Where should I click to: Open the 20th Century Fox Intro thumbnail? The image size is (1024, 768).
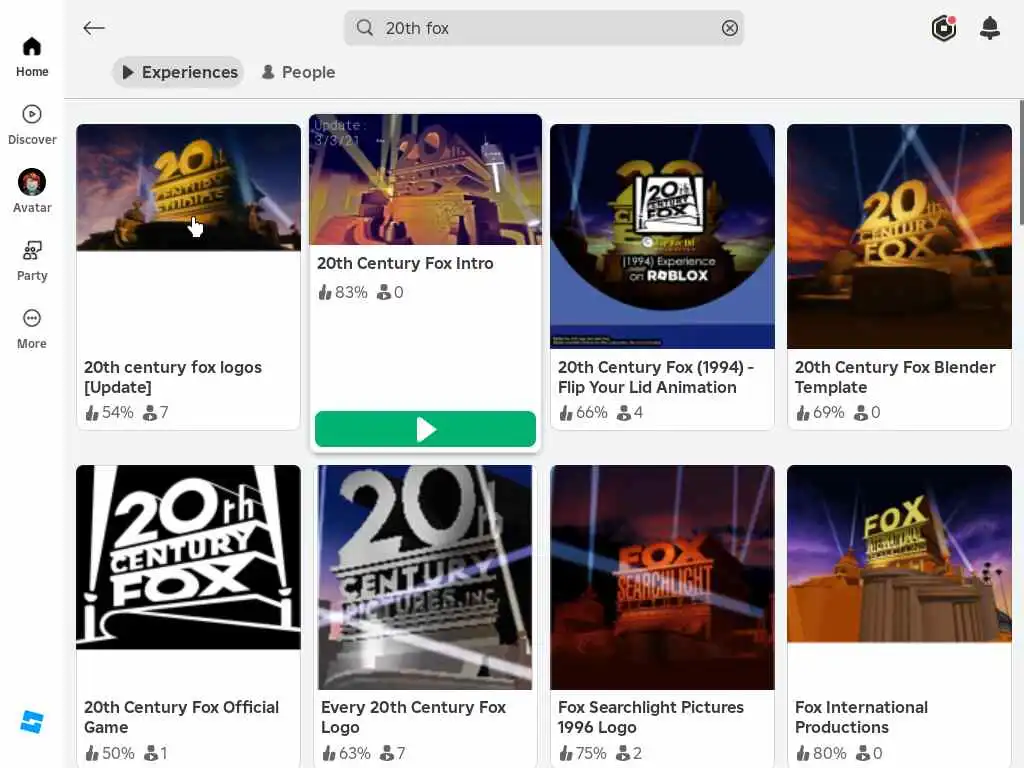coord(425,180)
